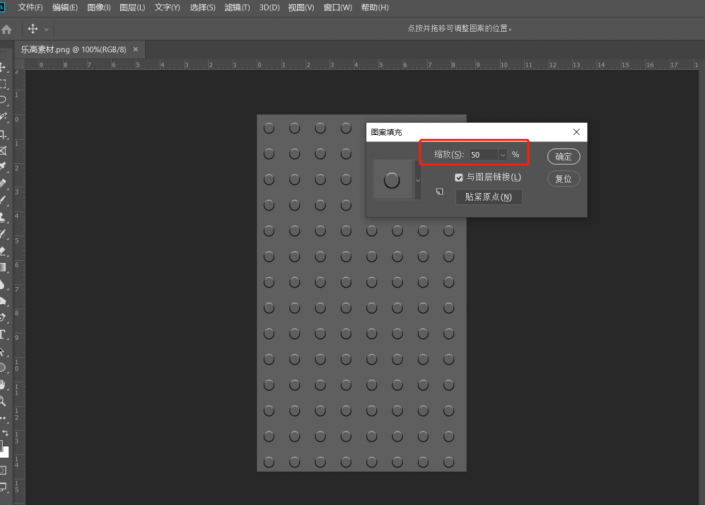This screenshot has height=505, width=705.
Task: Open the 图层(L) menu
Action: [x=132, y=7]
